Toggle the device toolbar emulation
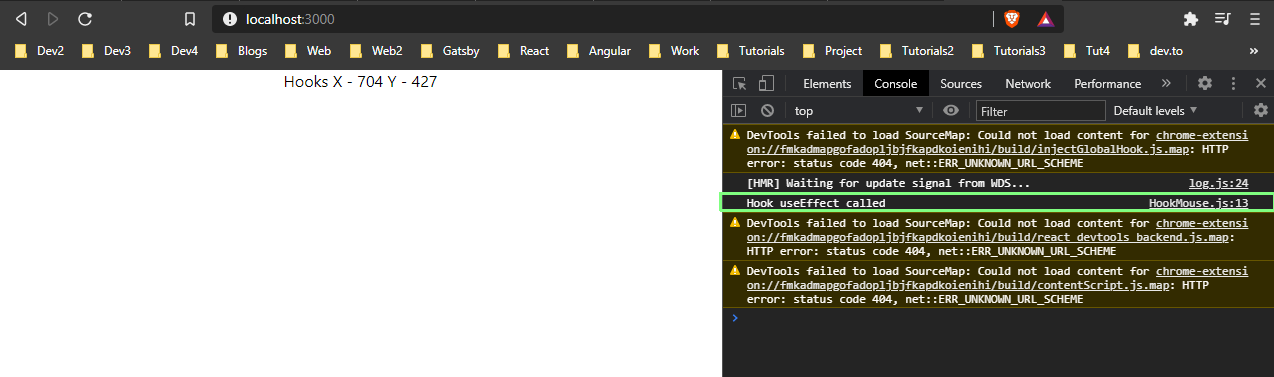 766,84
